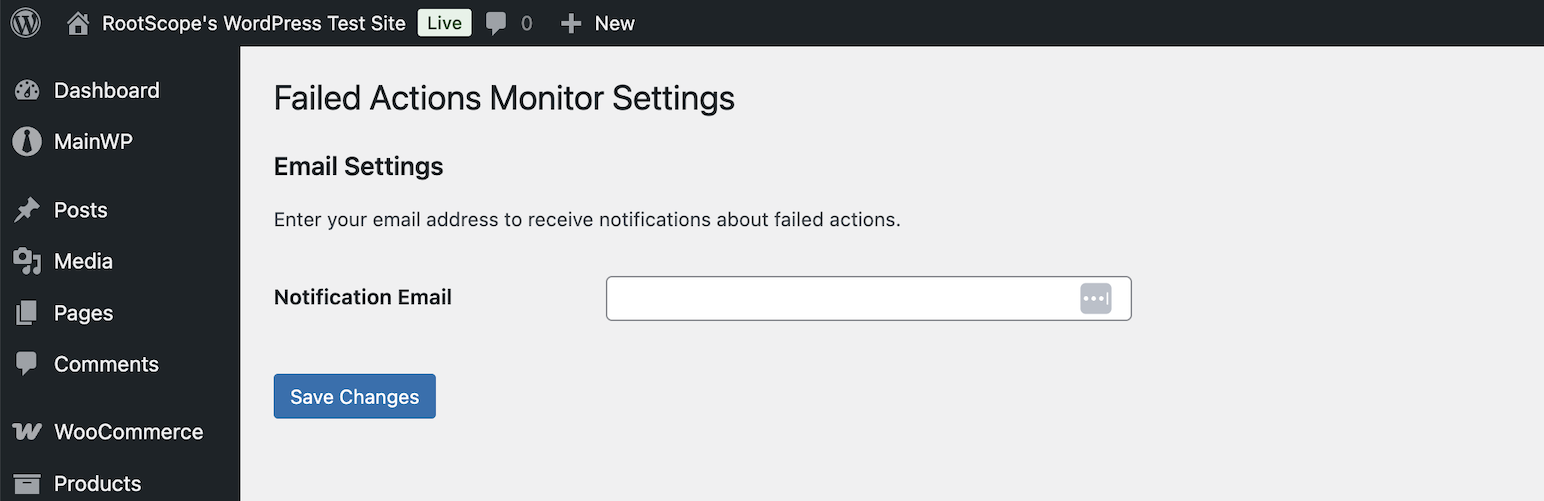Click the Posts pushpin icon
This screenshot has width=1544, height=501.
[x=27, y=210]
